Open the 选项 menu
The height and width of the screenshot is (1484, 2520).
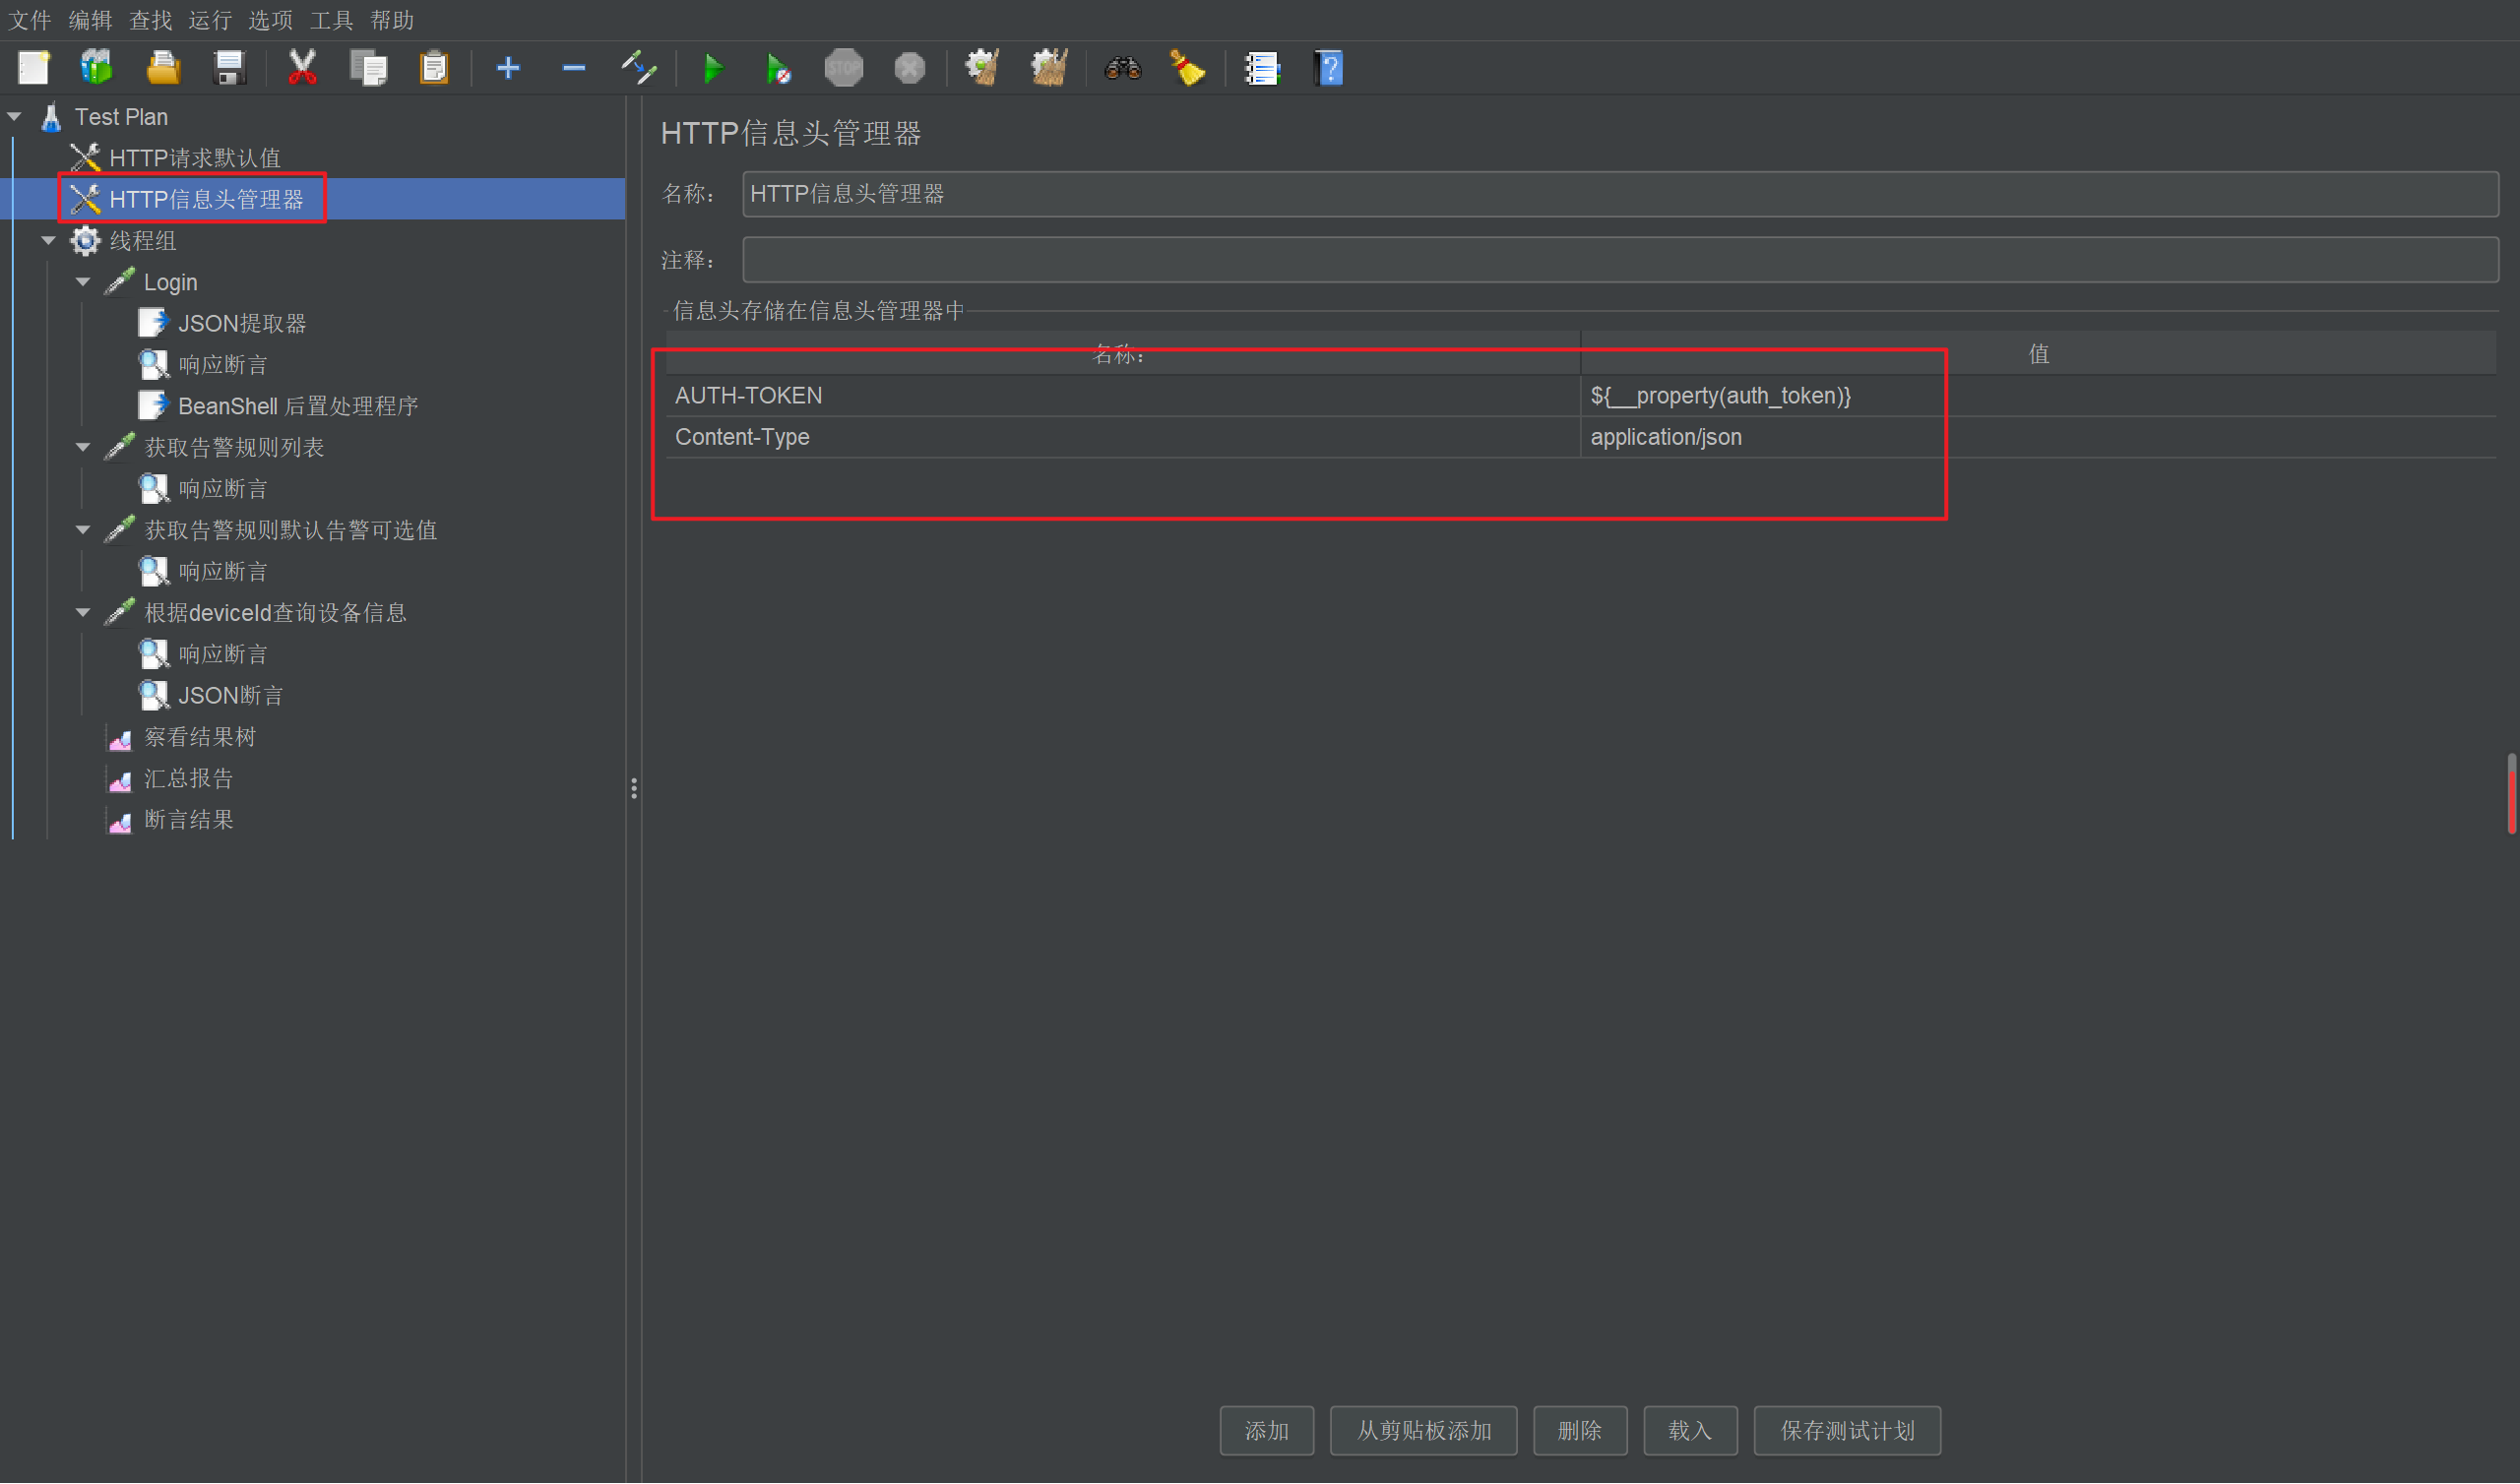[271, 20]
